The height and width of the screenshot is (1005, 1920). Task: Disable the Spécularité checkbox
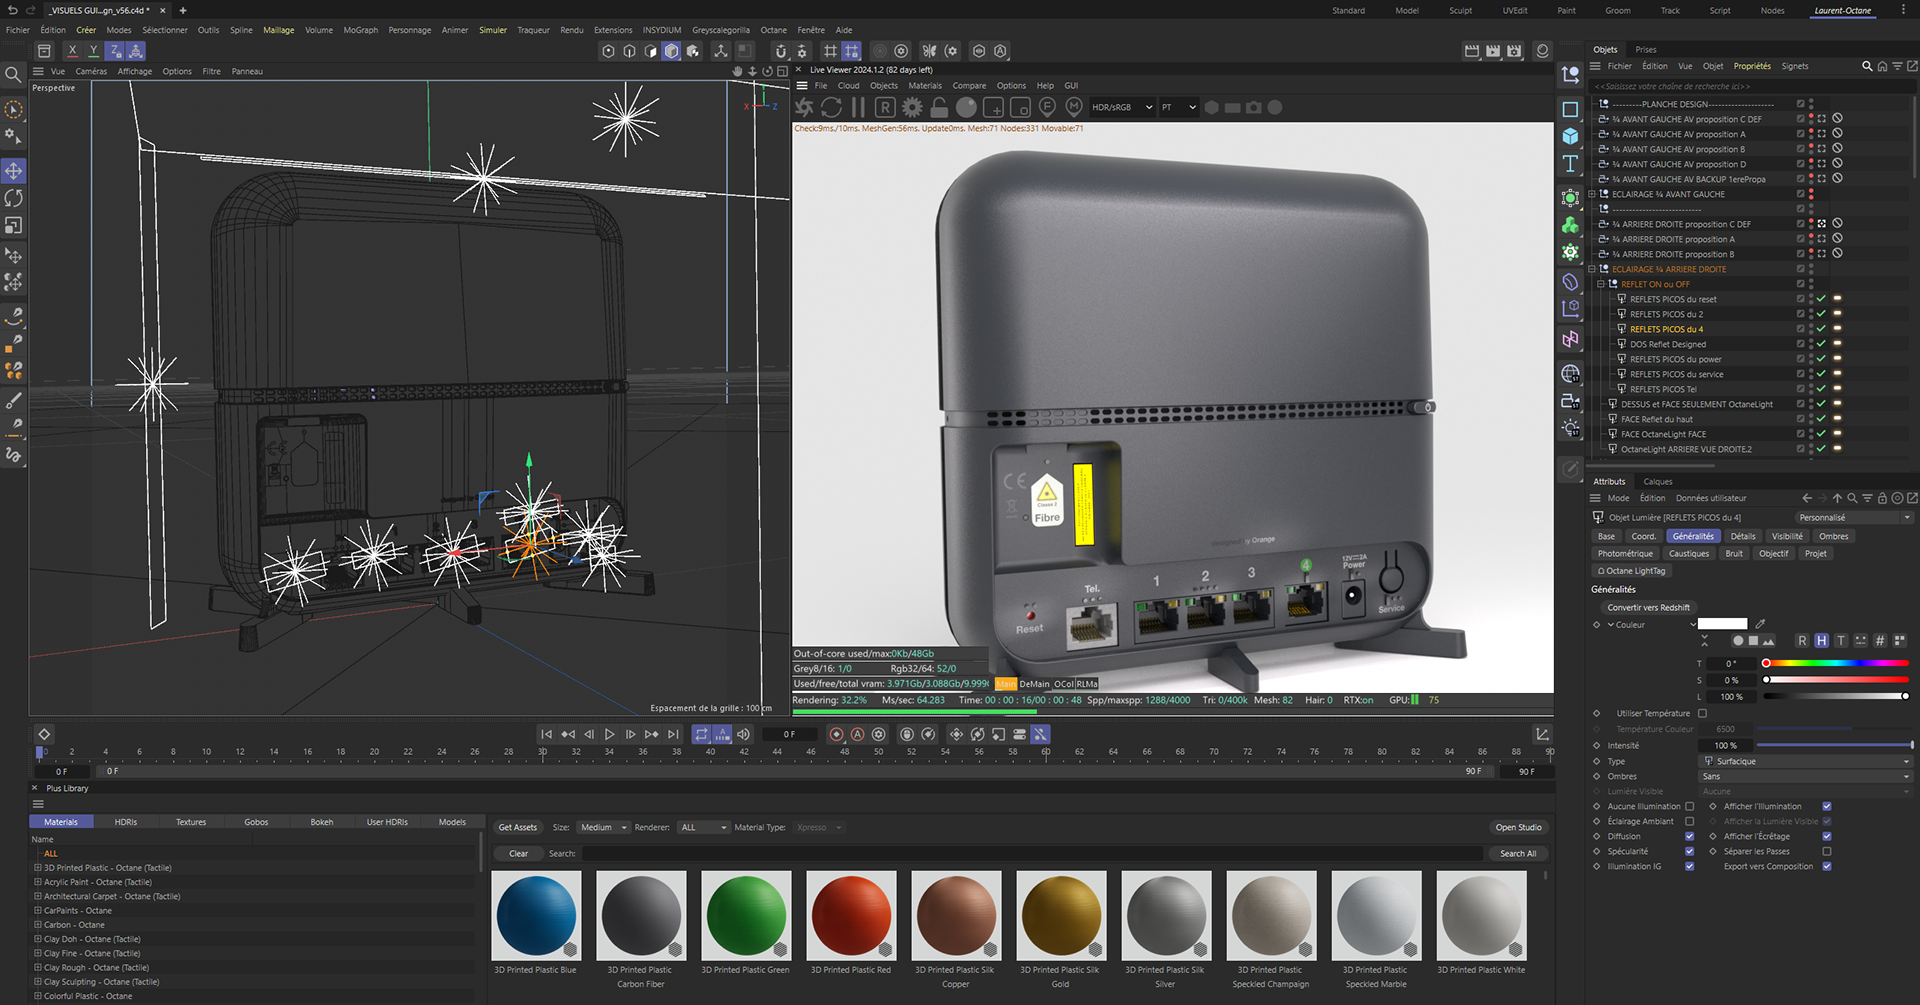[1690, 851]
